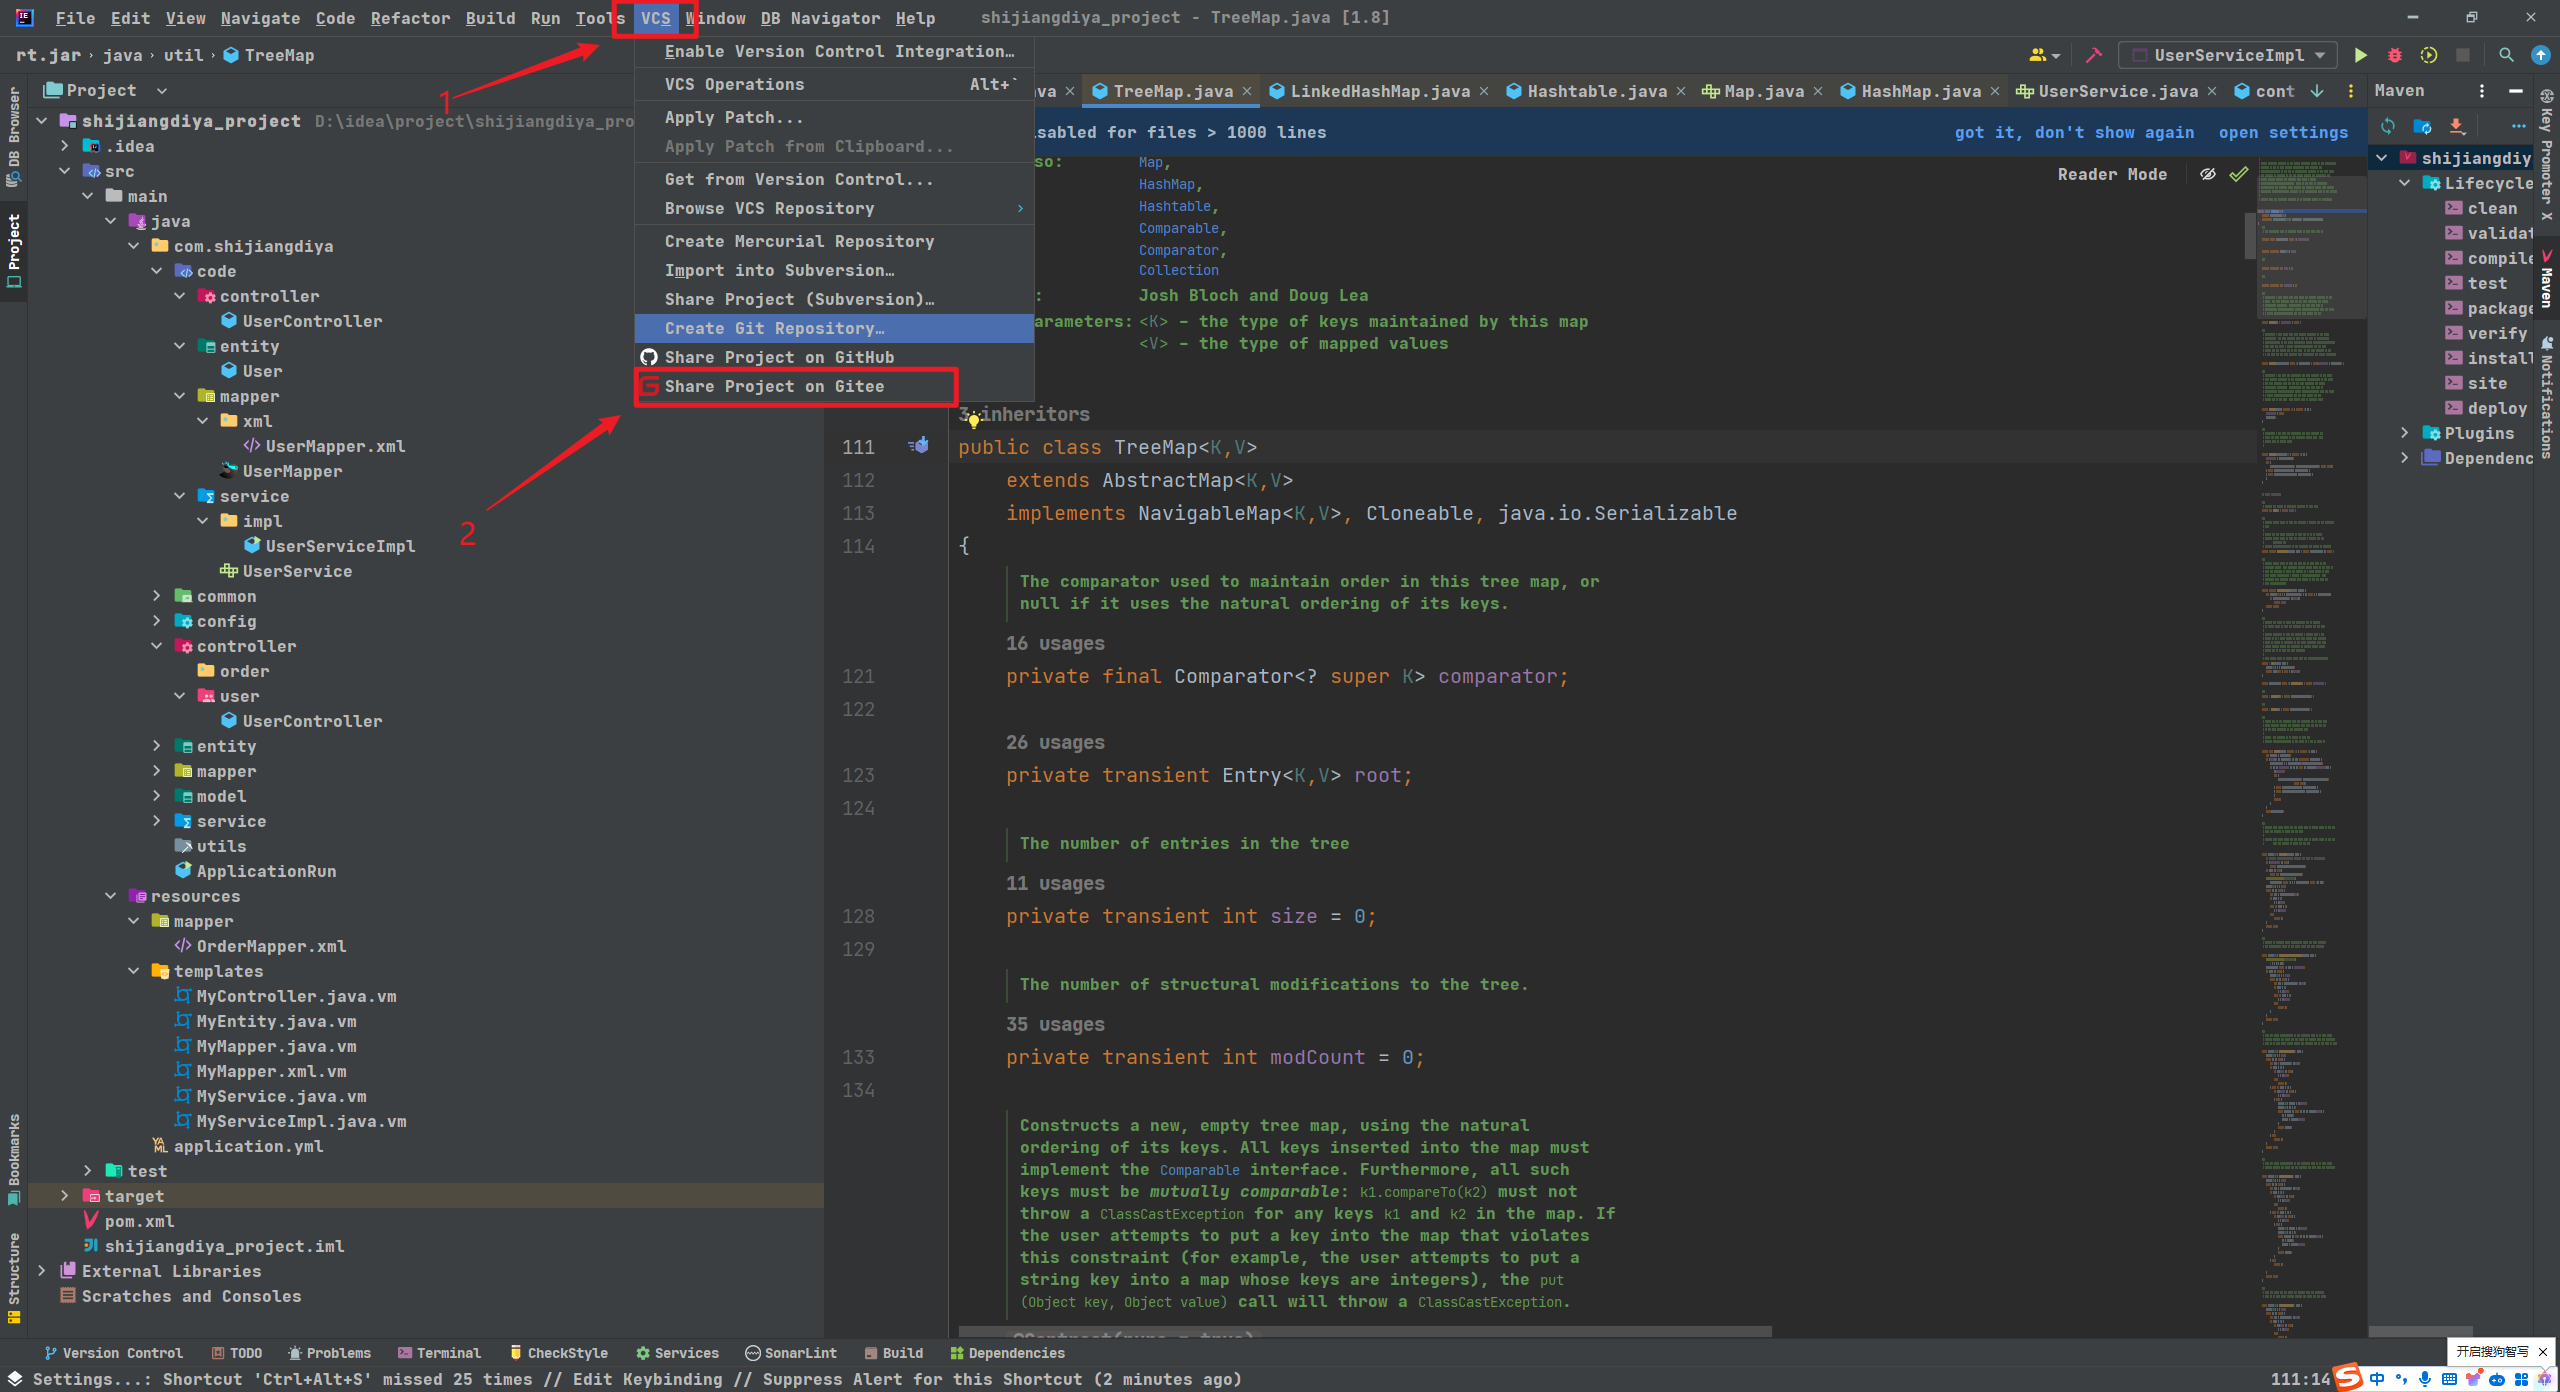This screenshot has width=2560, height=1392.
Task: Open Structure sidebar panel
Action: click(x=14, y=1278)
